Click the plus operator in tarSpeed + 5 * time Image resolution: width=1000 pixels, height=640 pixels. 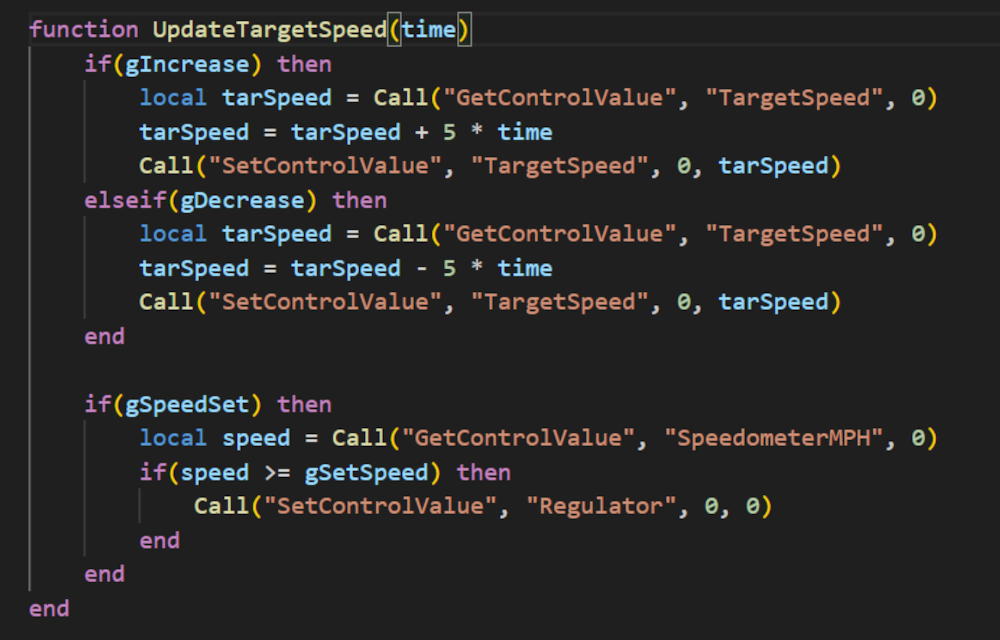[x=422, y=133]
